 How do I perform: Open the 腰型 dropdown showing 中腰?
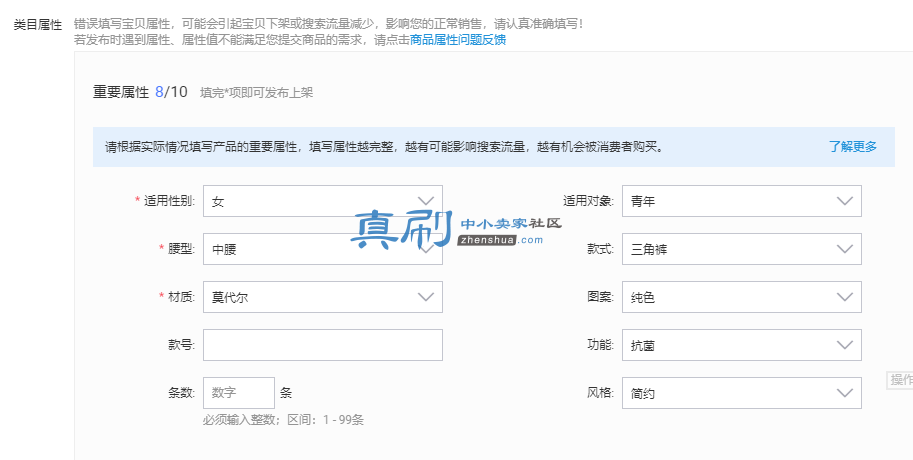[323, 249]
